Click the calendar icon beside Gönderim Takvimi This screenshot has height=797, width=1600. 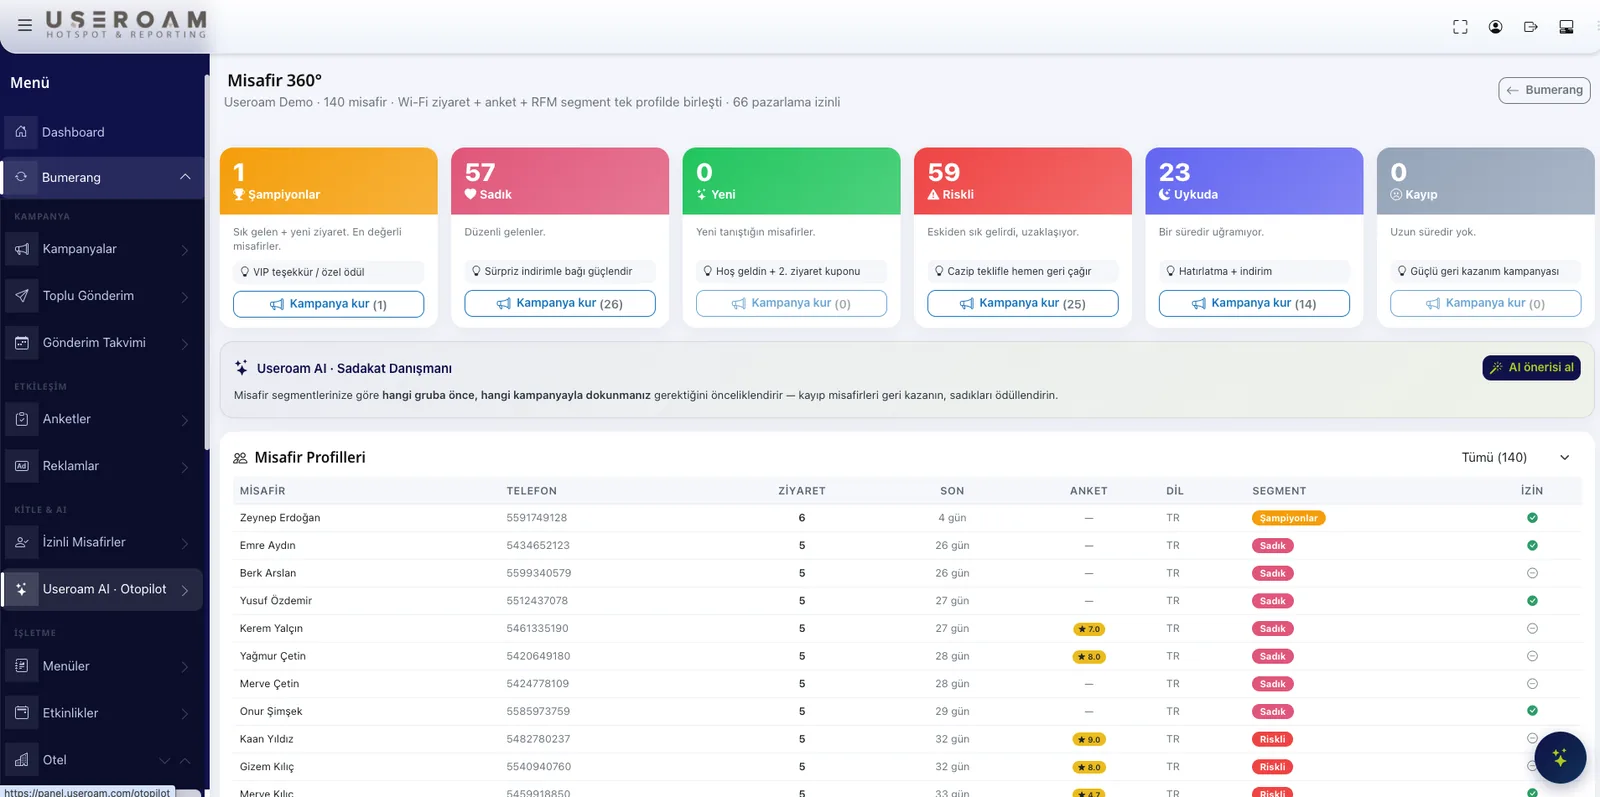[x=22, y=343]
